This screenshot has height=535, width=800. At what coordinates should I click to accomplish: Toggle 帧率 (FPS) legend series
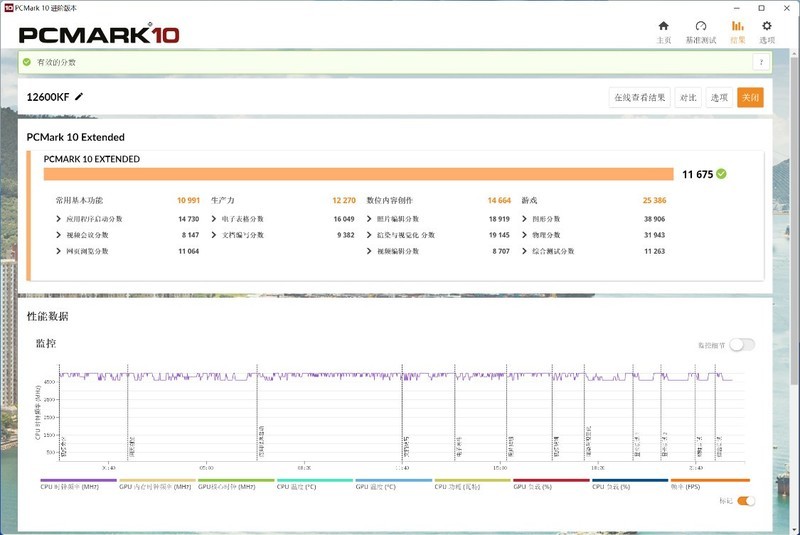pyautogui.click(x=710, y=484)
